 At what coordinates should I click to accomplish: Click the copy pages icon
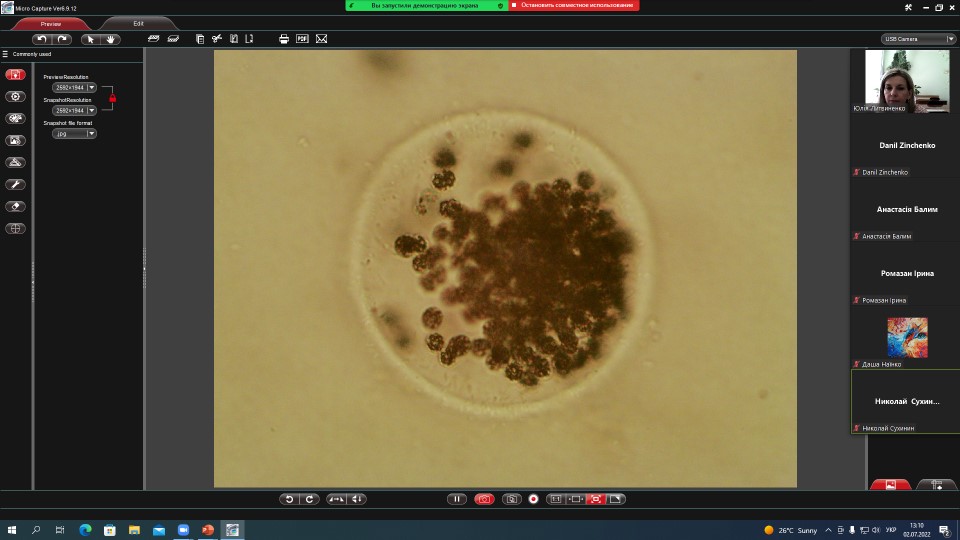pyautogui.click(x=200, y=39)
